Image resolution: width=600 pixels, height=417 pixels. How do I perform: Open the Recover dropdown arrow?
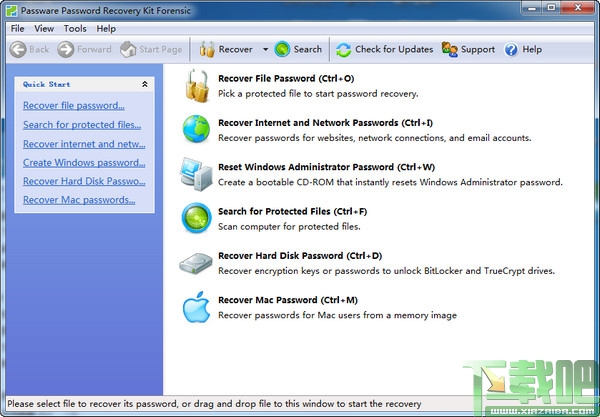[x=265, y=49]
